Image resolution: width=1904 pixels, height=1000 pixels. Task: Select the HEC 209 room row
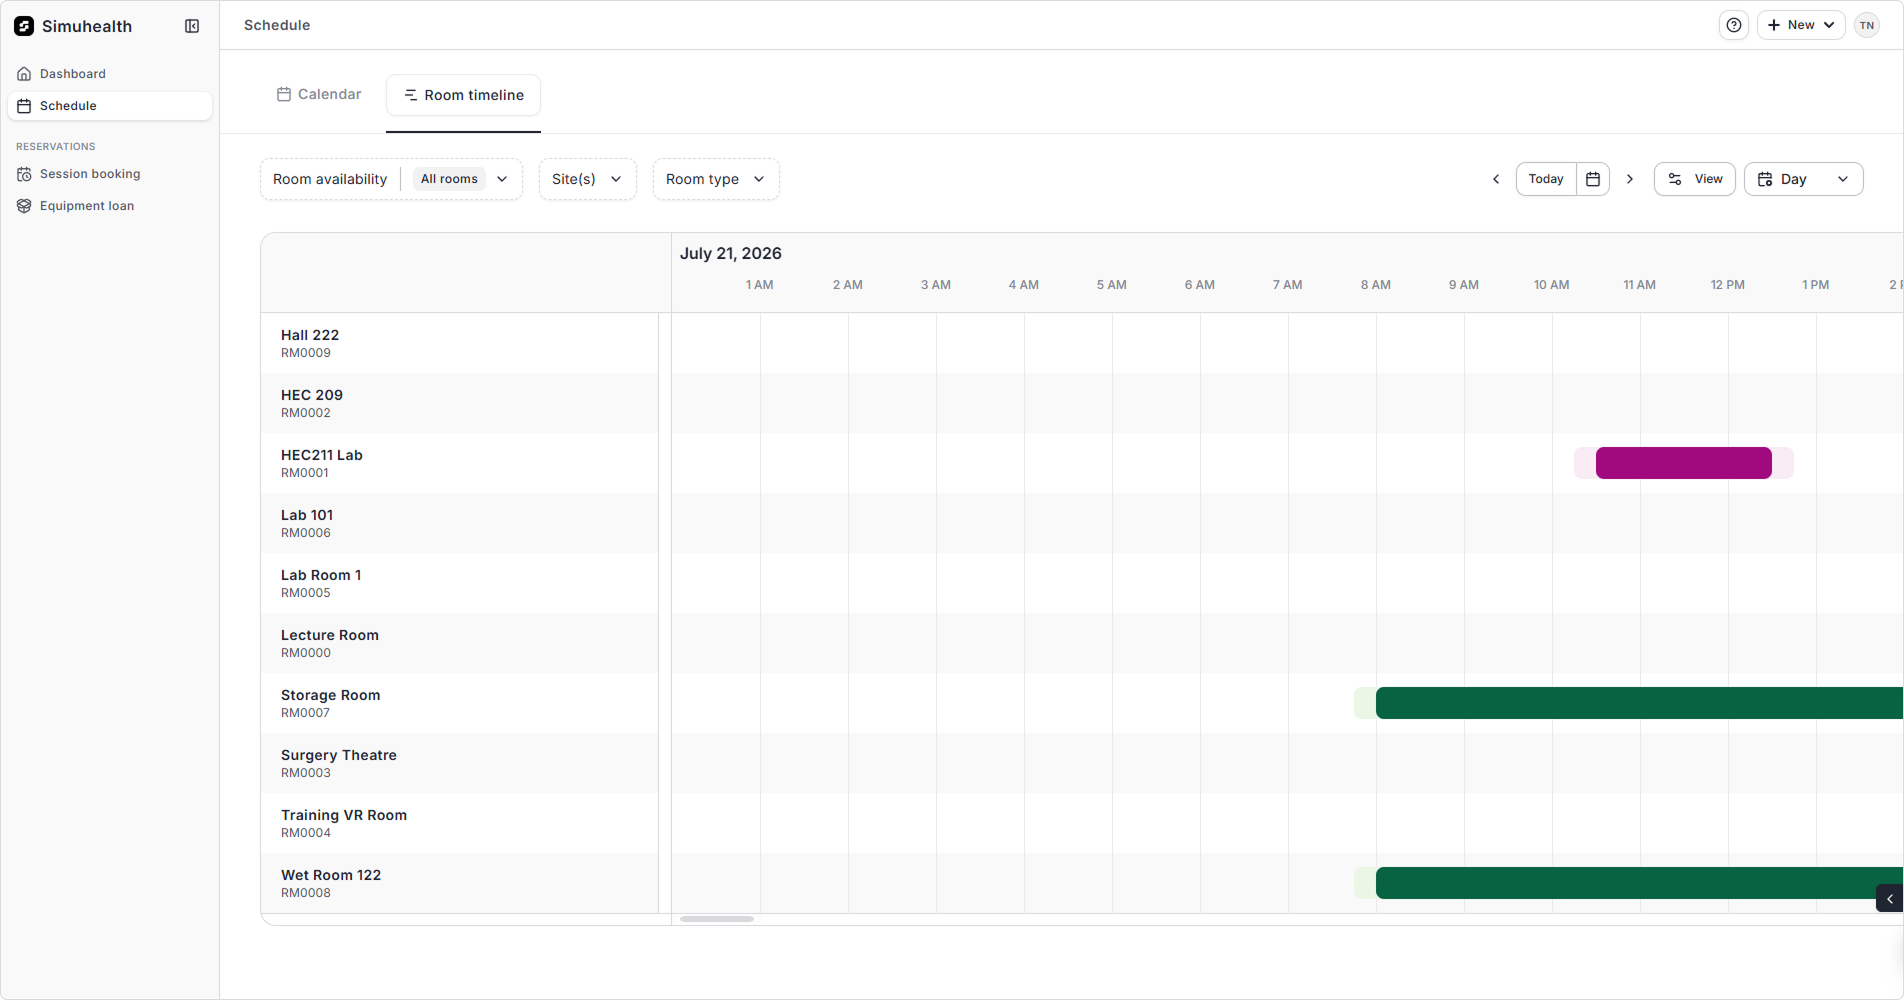[x=460, y=403]
